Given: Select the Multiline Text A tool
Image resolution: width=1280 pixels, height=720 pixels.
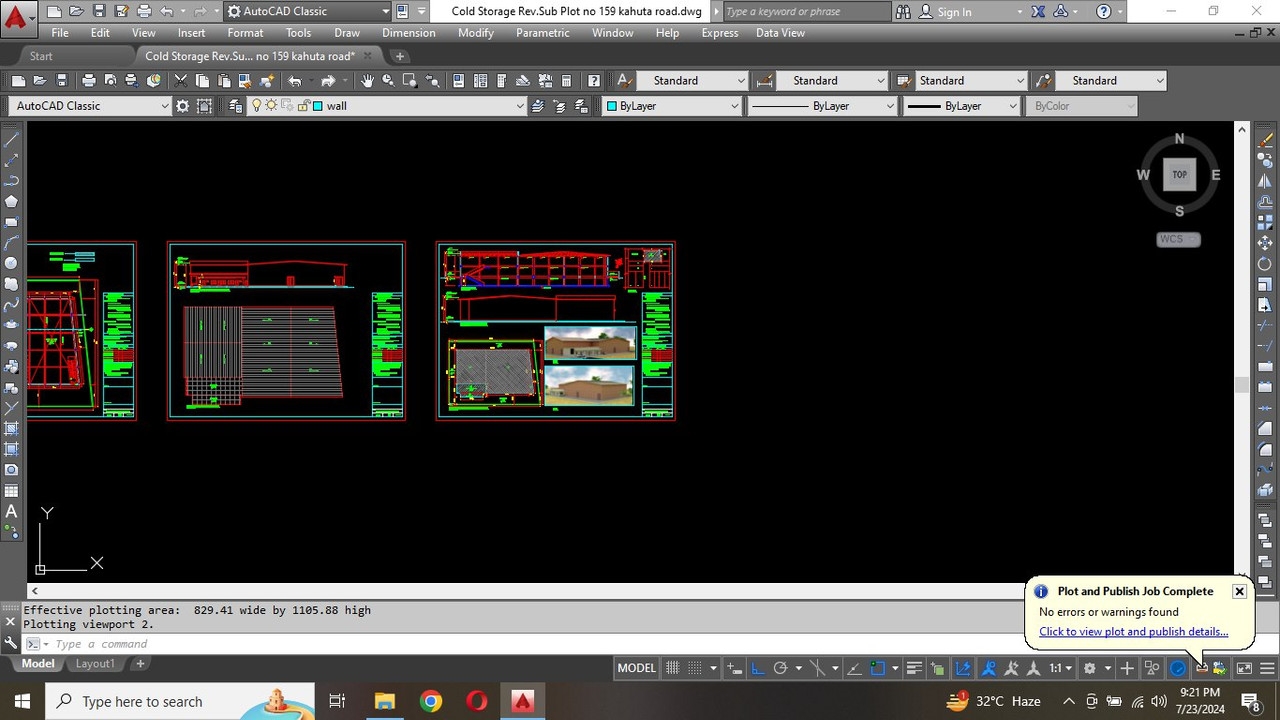Looking at the screenshot, I should [12, 511].
